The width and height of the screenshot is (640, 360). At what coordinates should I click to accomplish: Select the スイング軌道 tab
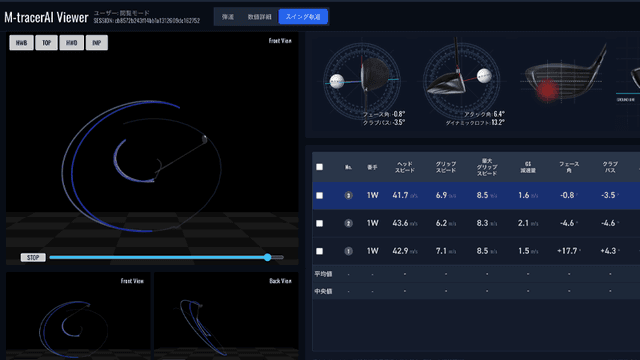click(x=303, y=17)
